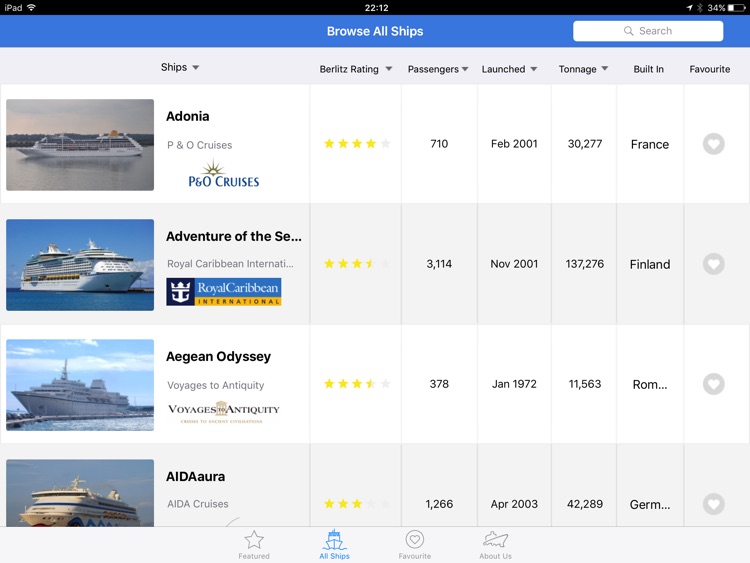Click passengers value 3,114
The width and height of the screenshot is (750, 563).
pos(439,264)
